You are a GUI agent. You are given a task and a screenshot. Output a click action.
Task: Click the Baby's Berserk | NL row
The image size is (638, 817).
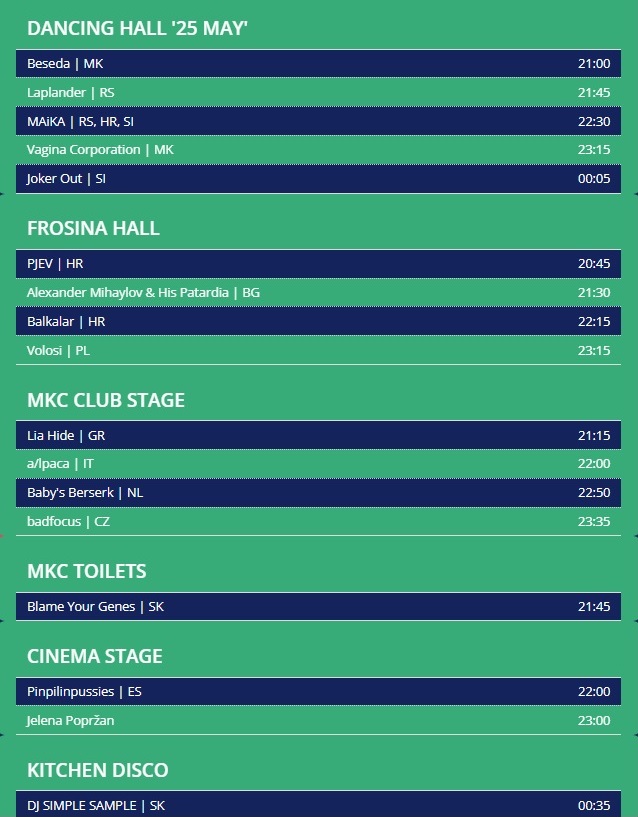pyautogui.click(x=318, y=492)
